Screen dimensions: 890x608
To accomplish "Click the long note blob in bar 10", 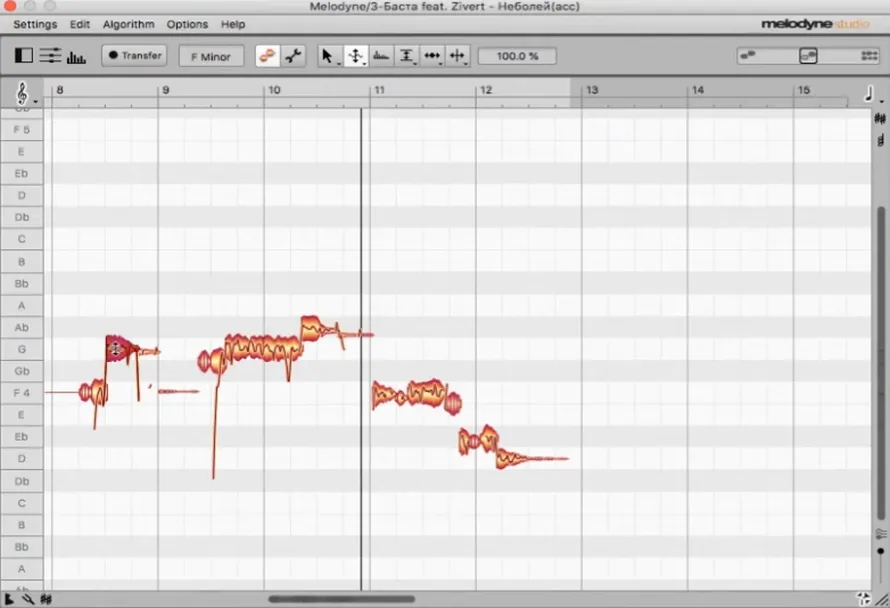I will point(262,348).
